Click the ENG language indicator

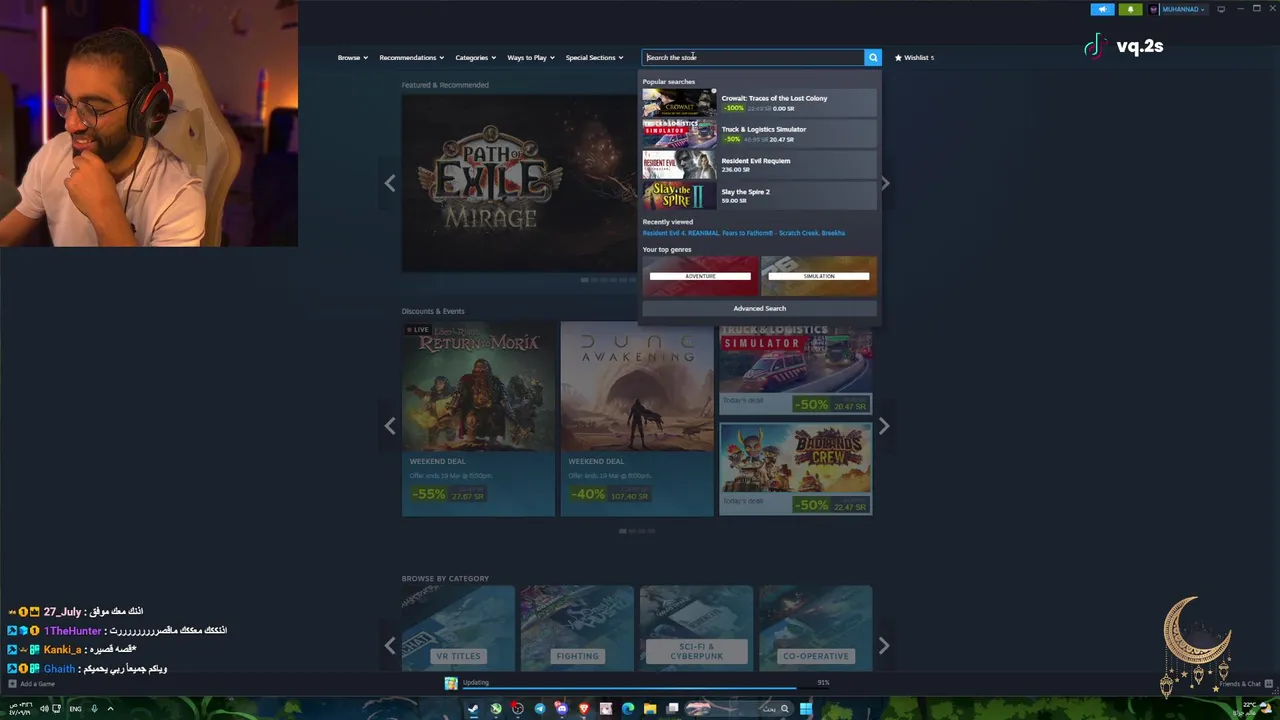coord(75,709)
